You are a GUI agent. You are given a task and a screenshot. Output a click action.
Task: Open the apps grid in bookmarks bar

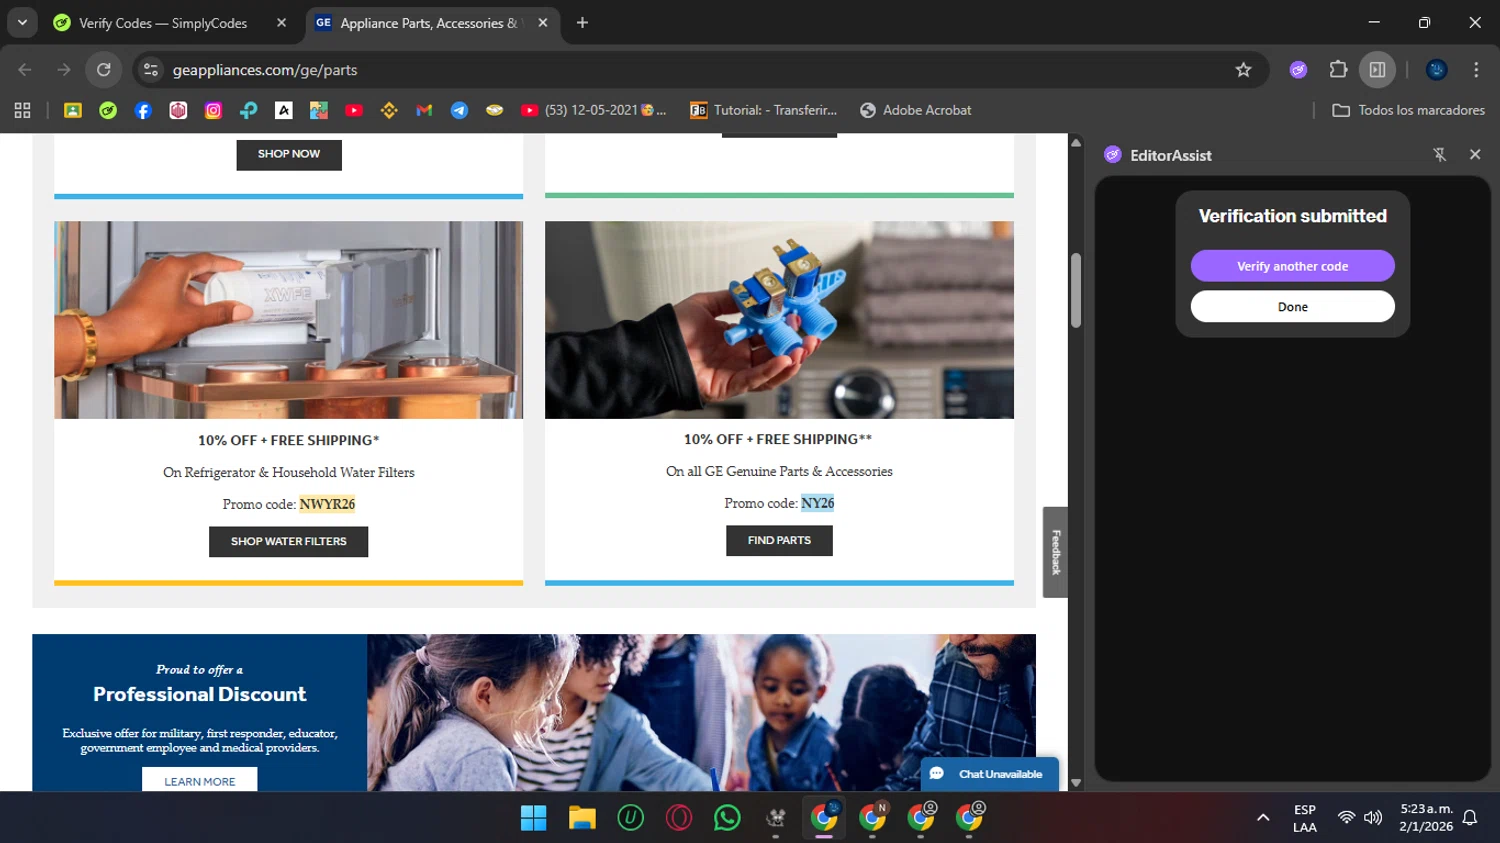pos(22,110)
